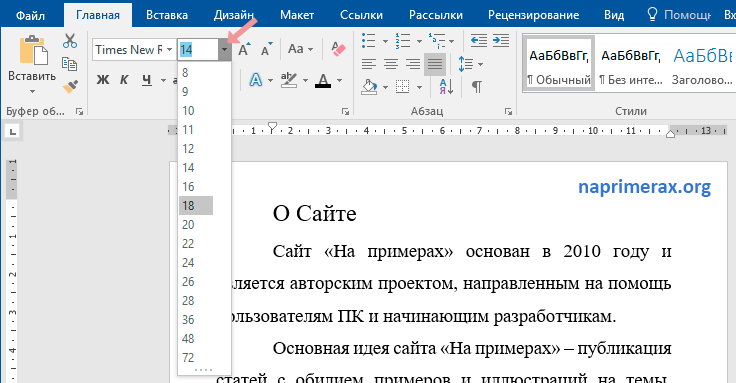Click the О Сайте heading text

coord(314,214)
